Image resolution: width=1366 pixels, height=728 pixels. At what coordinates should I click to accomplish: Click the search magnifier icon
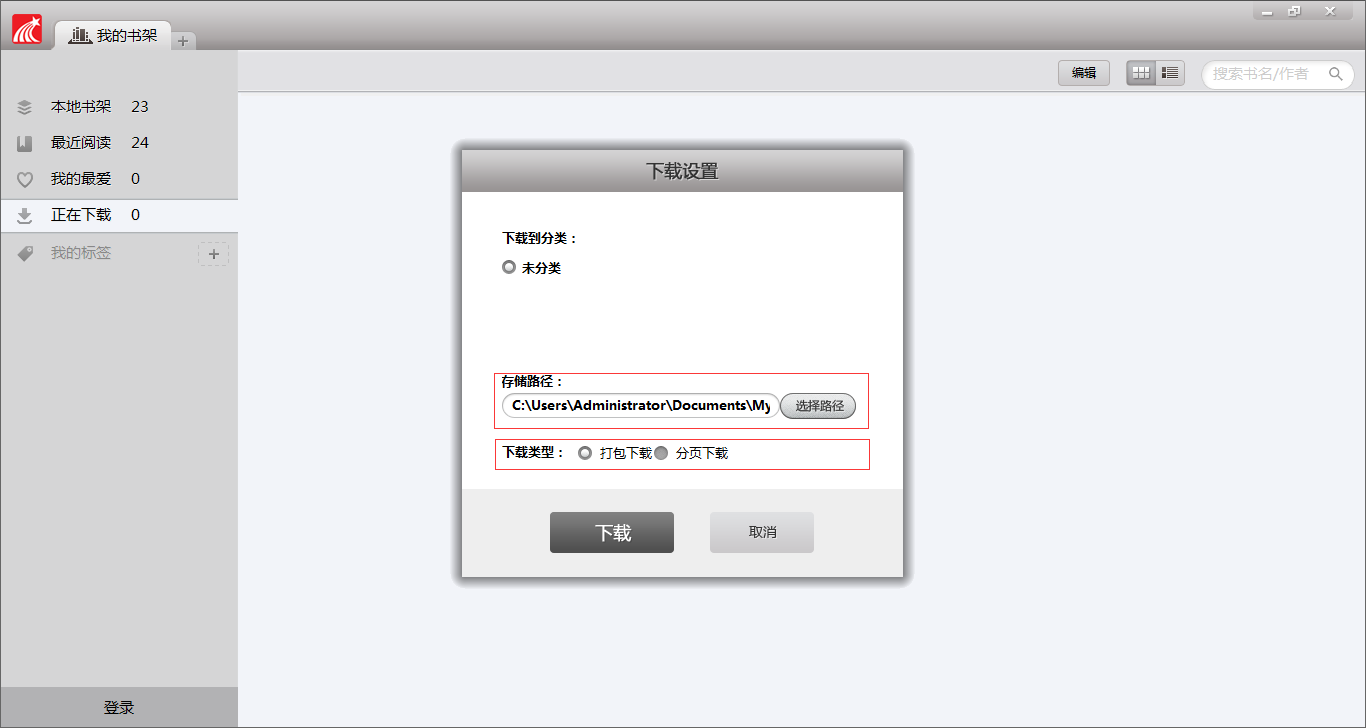click(1335, 74)
